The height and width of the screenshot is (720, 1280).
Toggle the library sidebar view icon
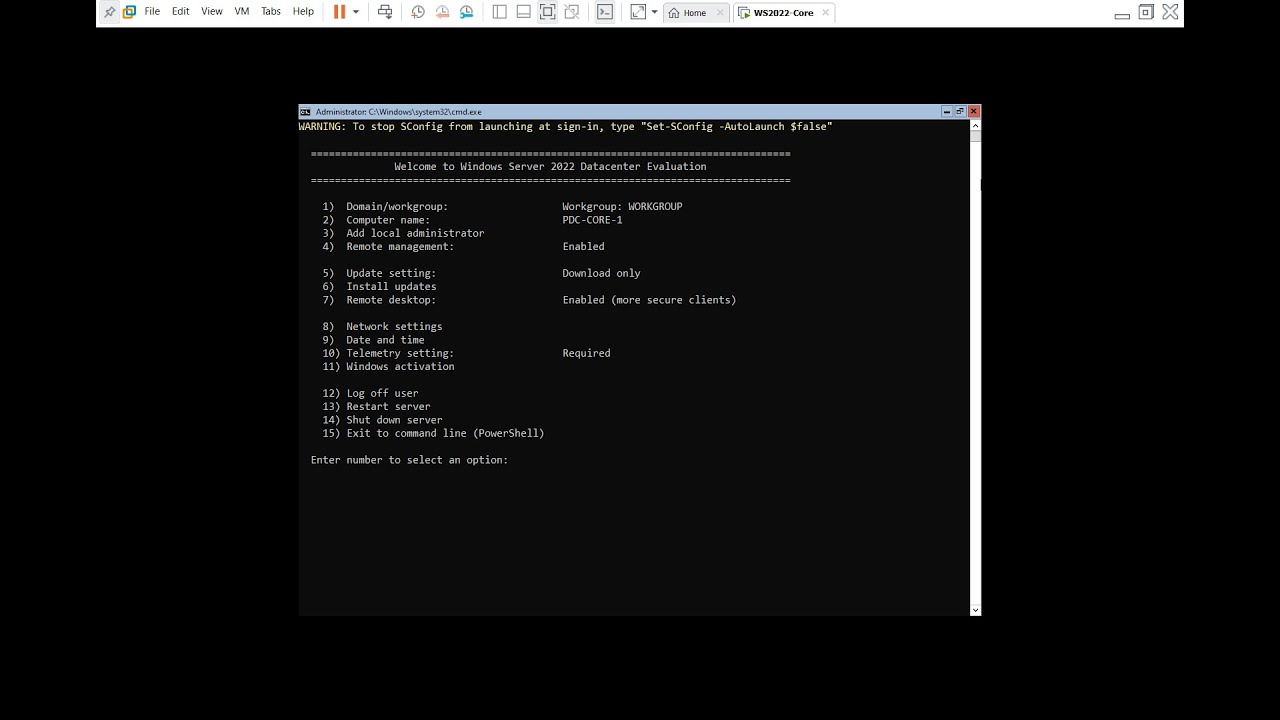coord(499,12)
